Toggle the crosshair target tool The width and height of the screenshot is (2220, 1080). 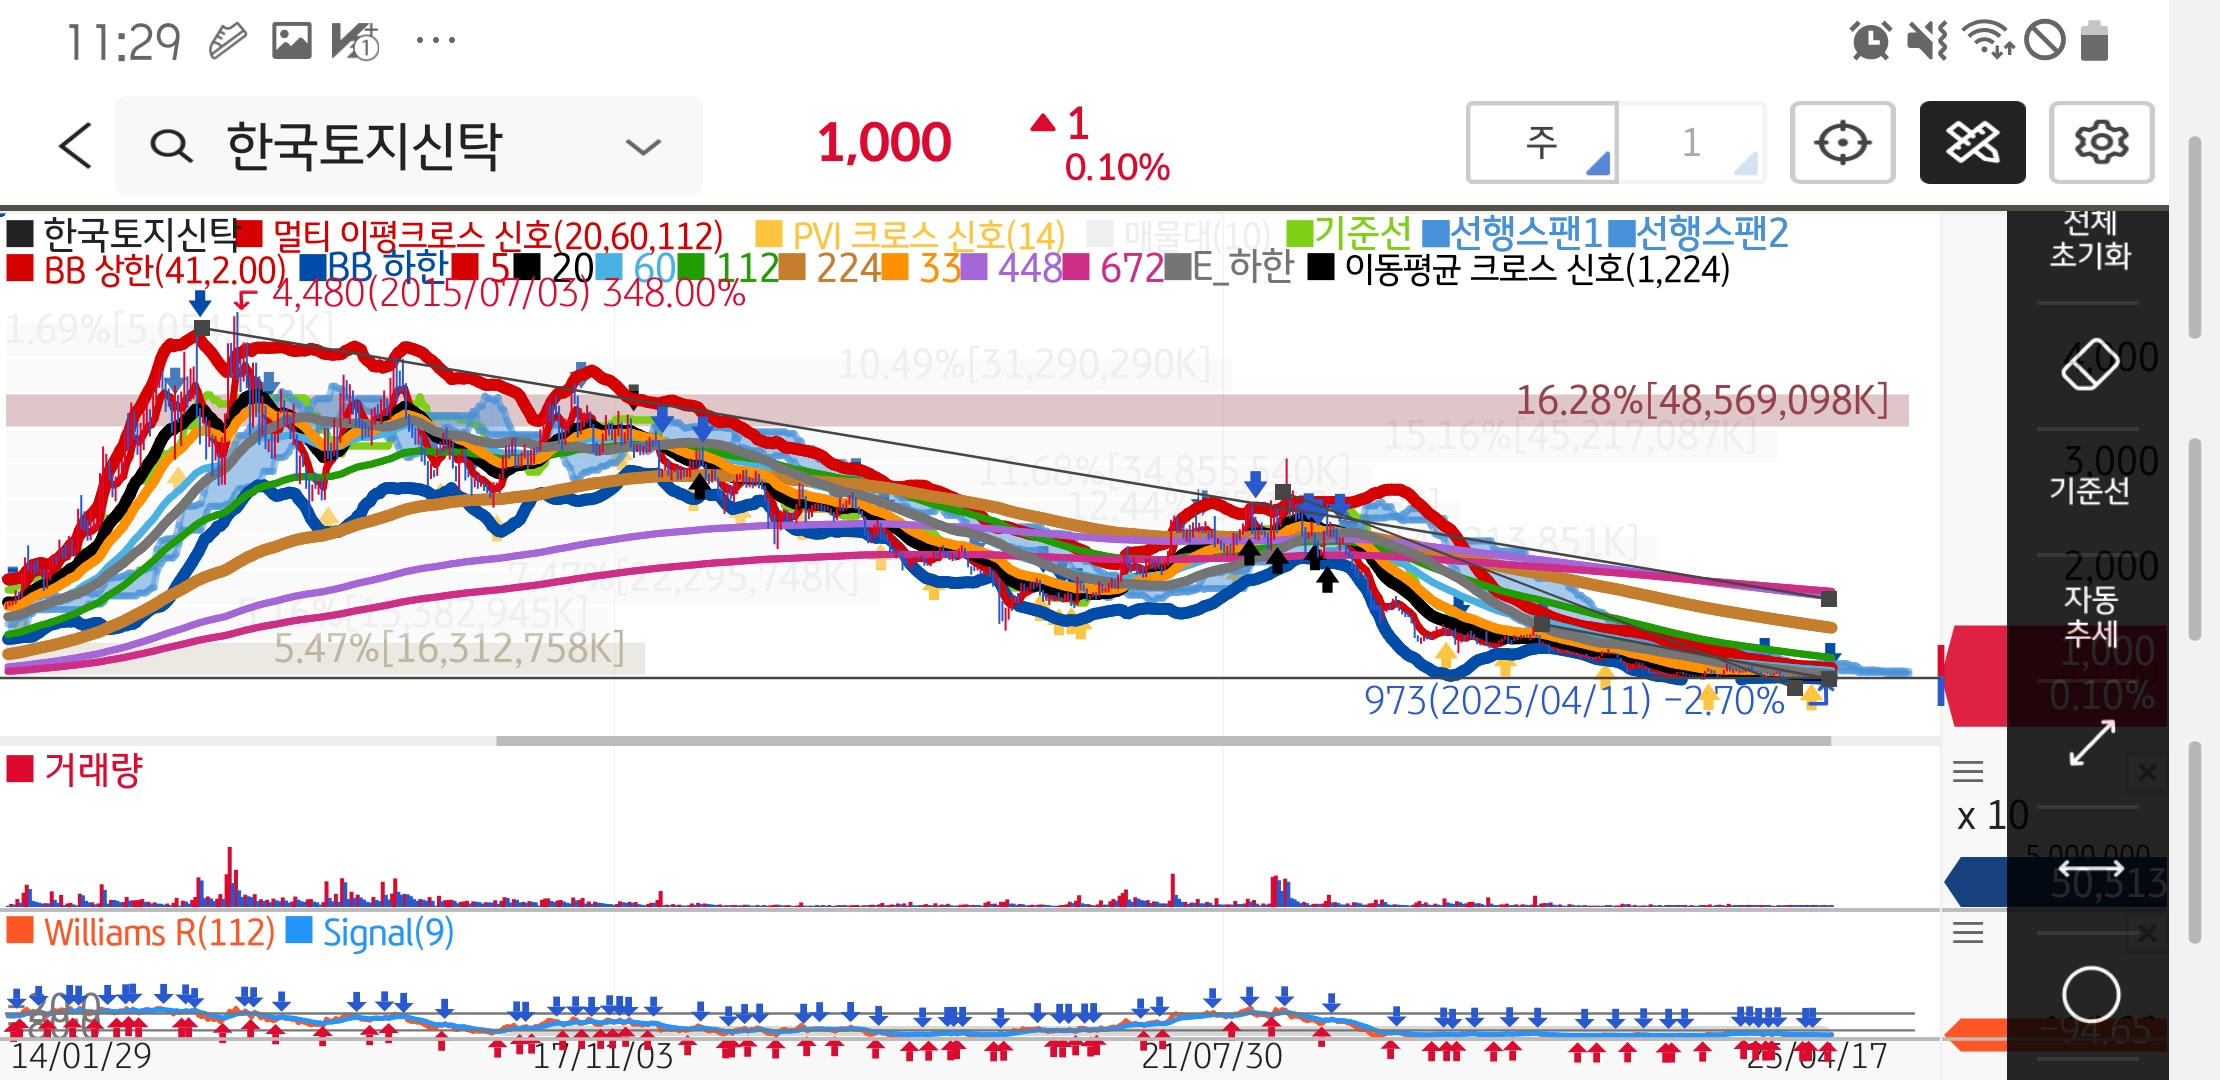(x=1842, y=142)
